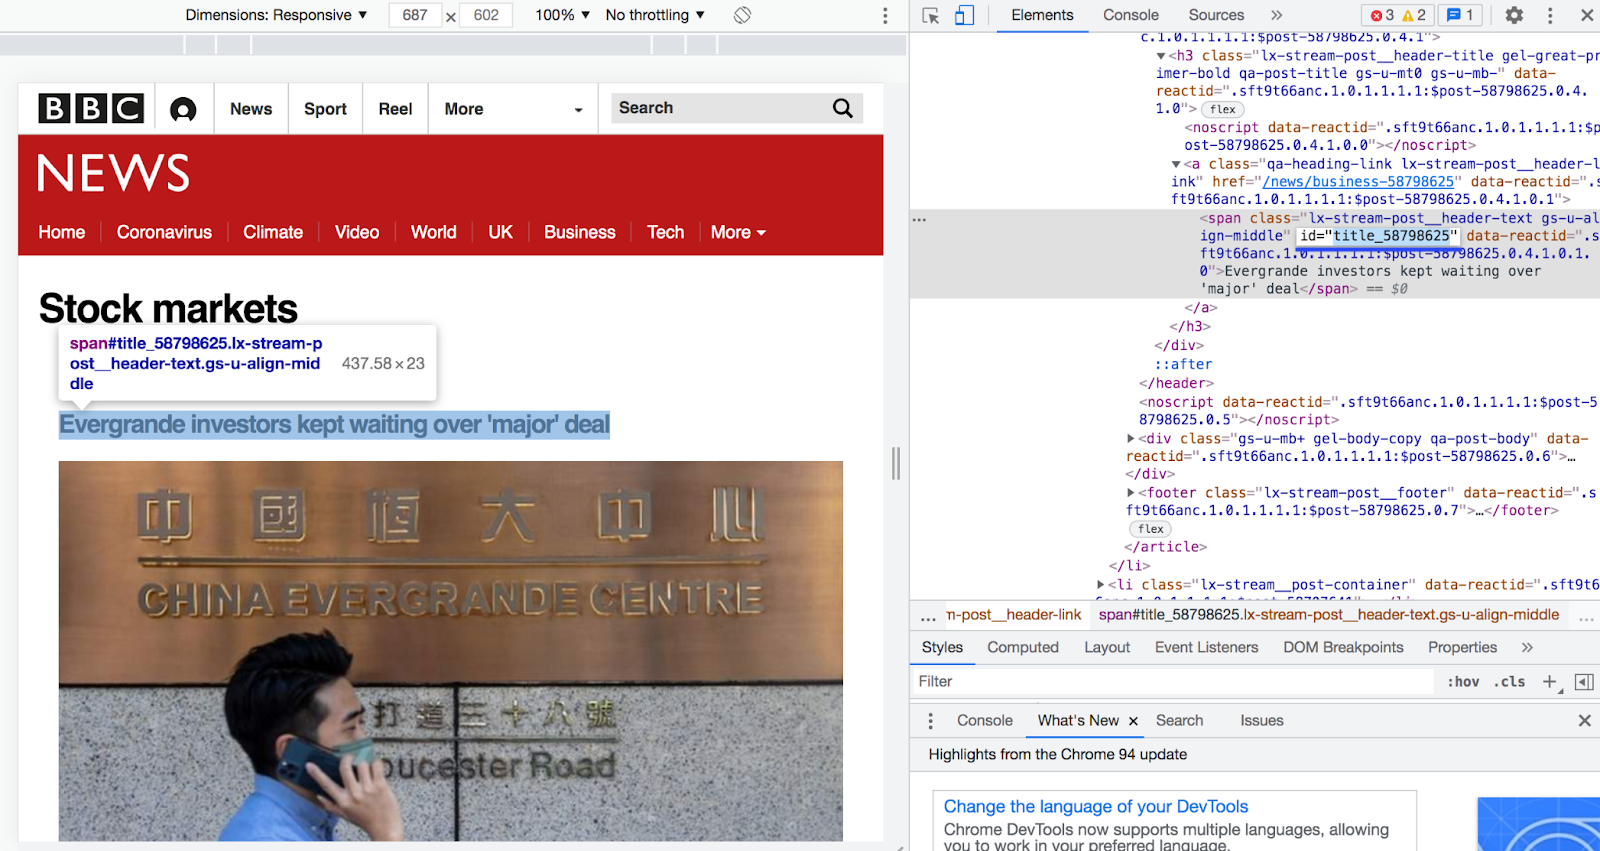Switch to the DevTools Console tab
Screen dimensions: 1600x851
click(x=1131, y=15)
